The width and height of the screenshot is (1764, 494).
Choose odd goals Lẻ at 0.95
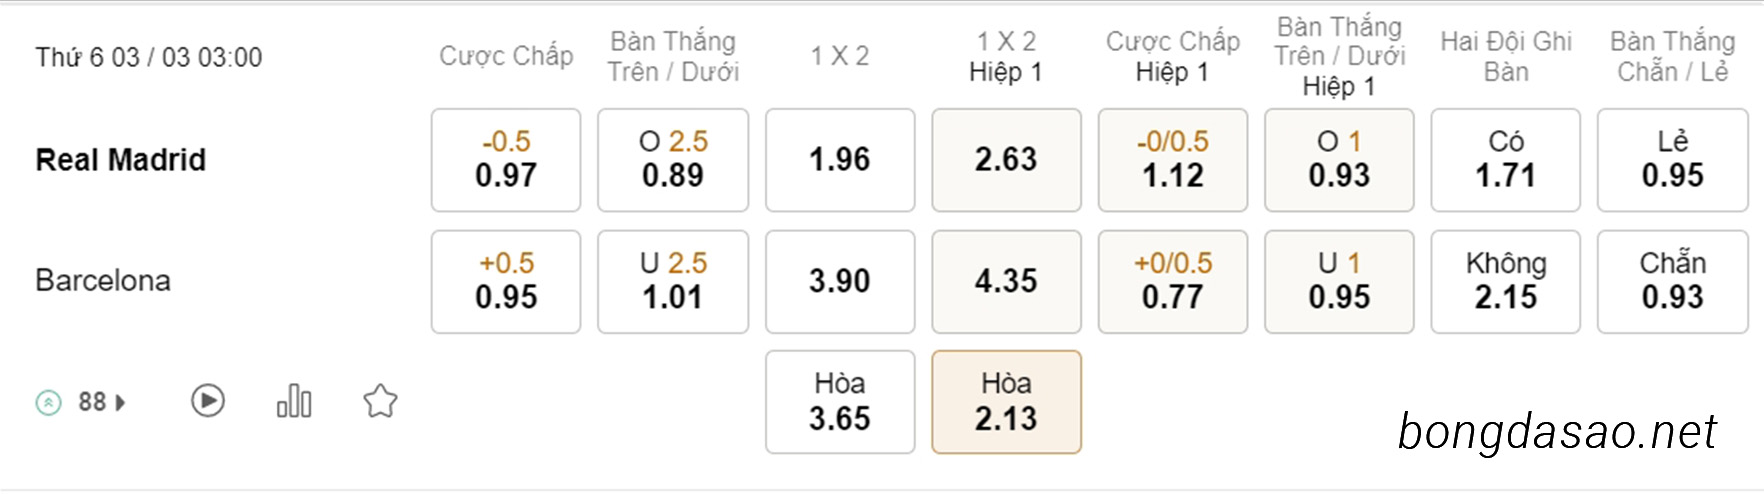click(1673, 160)
